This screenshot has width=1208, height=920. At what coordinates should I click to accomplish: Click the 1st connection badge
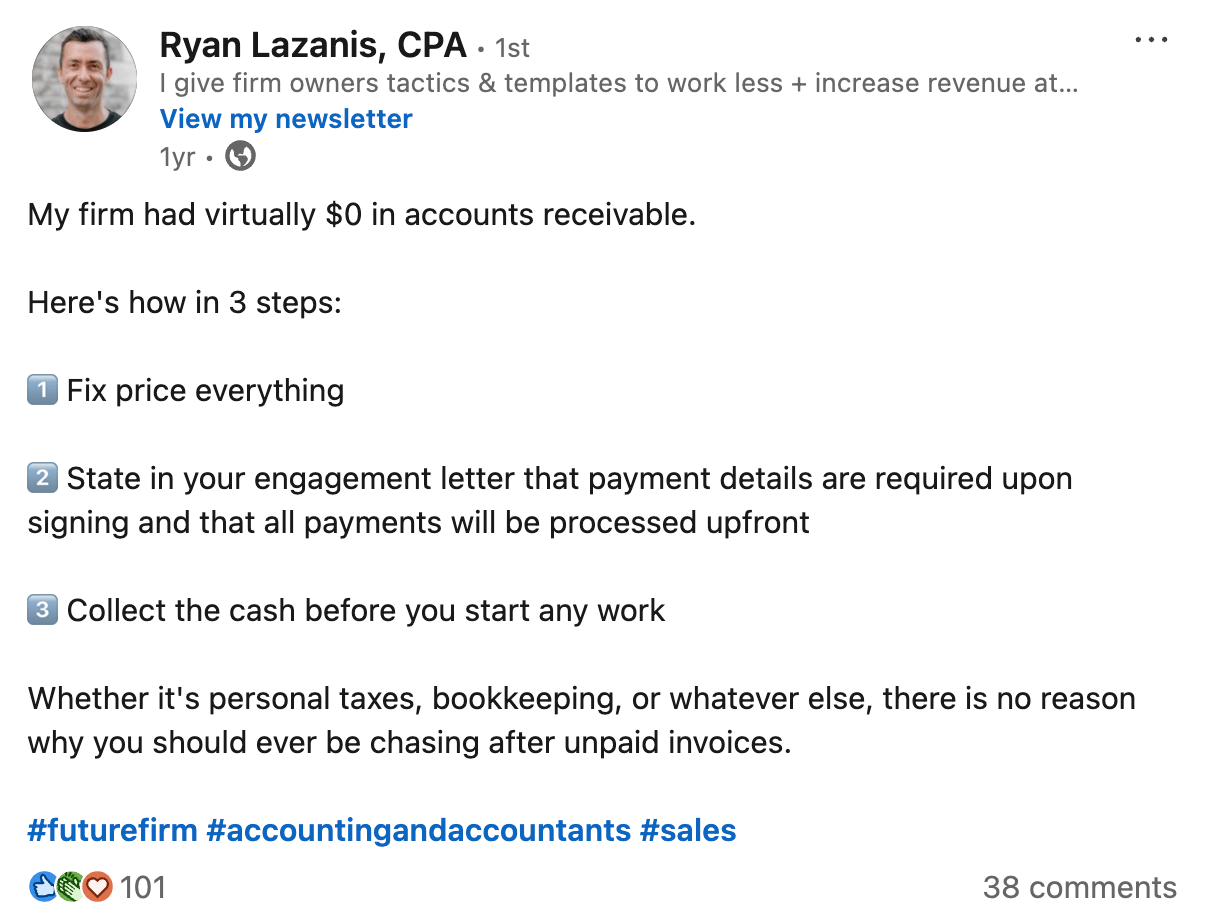(512, 47)
